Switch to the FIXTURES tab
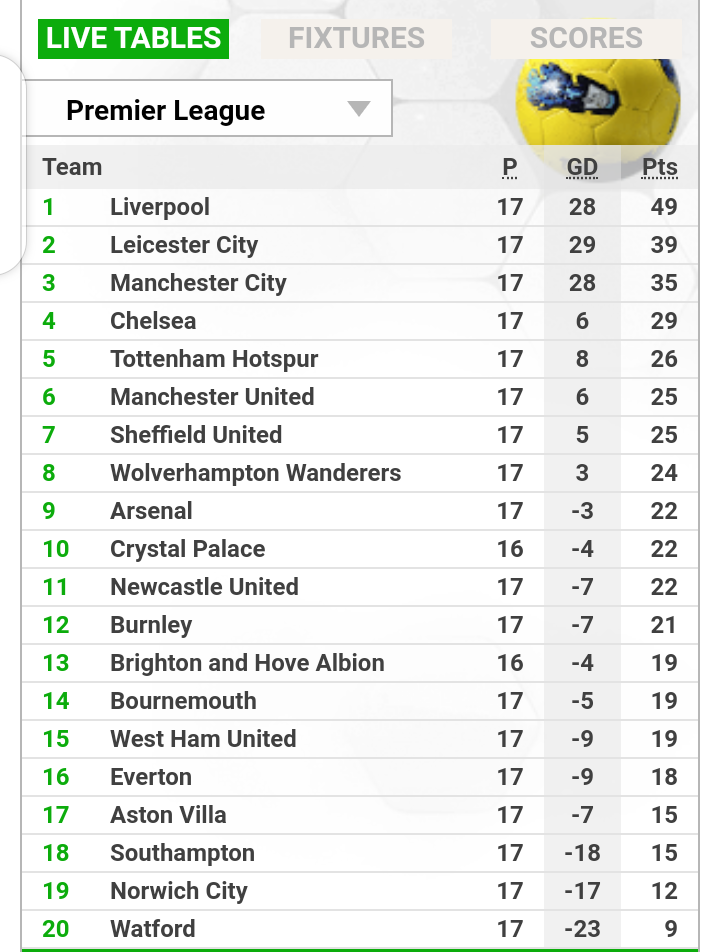This screenshot has height=952, width=720. coord(356,38)
